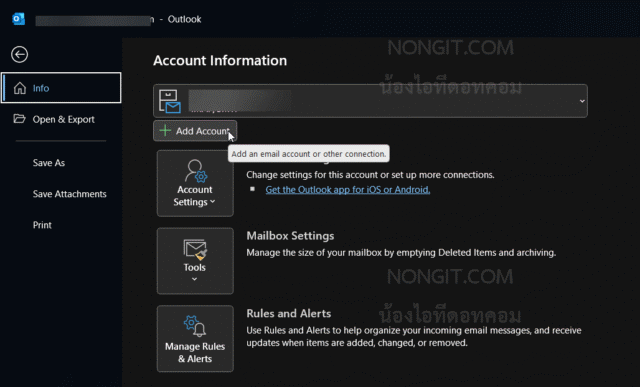Click the 'Manage the size of your mailbox' description
Image resolution: width=640 pixels, height=387 pixels.
pos(401,253)
